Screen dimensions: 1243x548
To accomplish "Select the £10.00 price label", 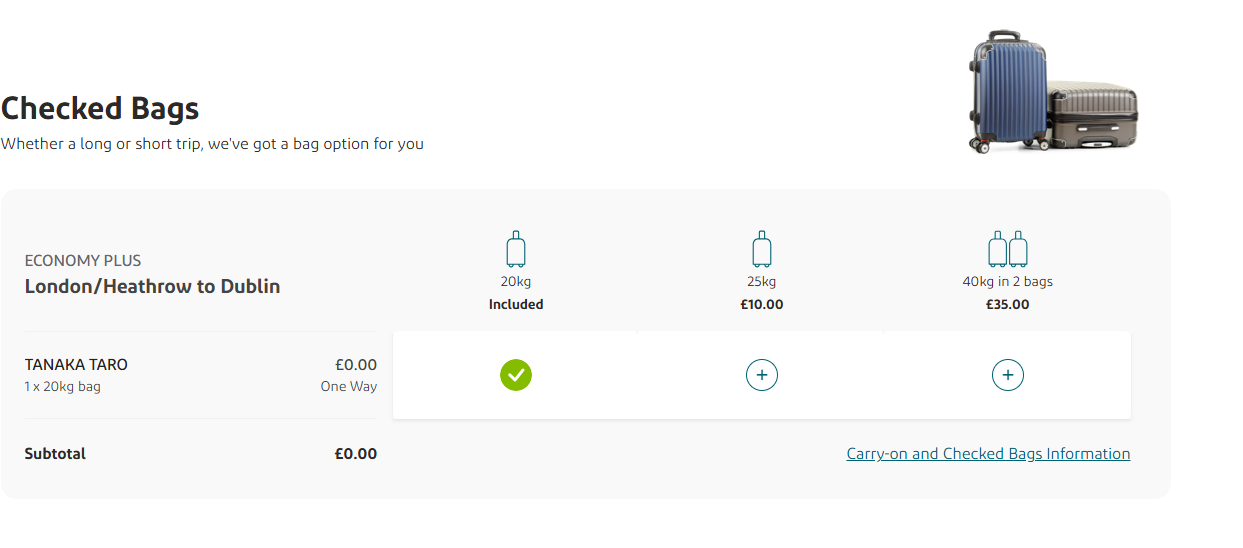I will [x=762, y=304].
